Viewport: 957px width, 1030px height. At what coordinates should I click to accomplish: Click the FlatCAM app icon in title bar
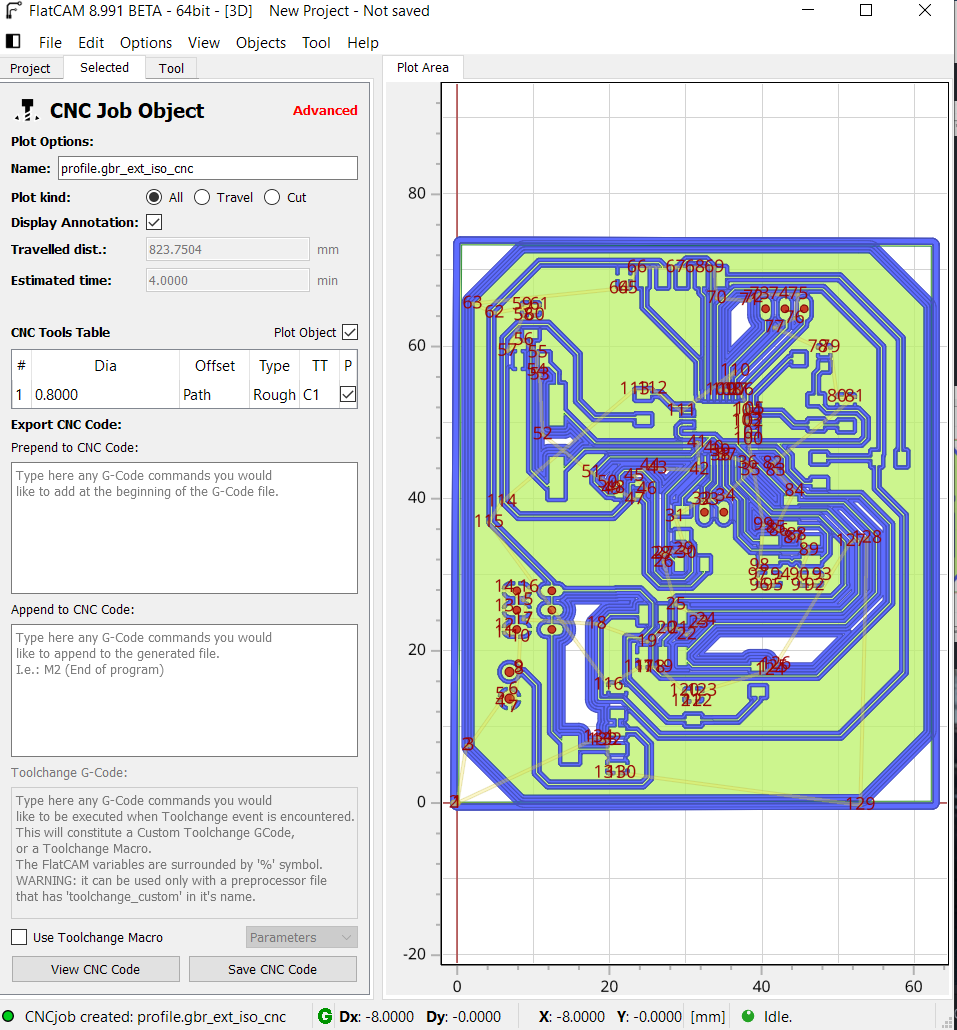click(x=13, y=11)
